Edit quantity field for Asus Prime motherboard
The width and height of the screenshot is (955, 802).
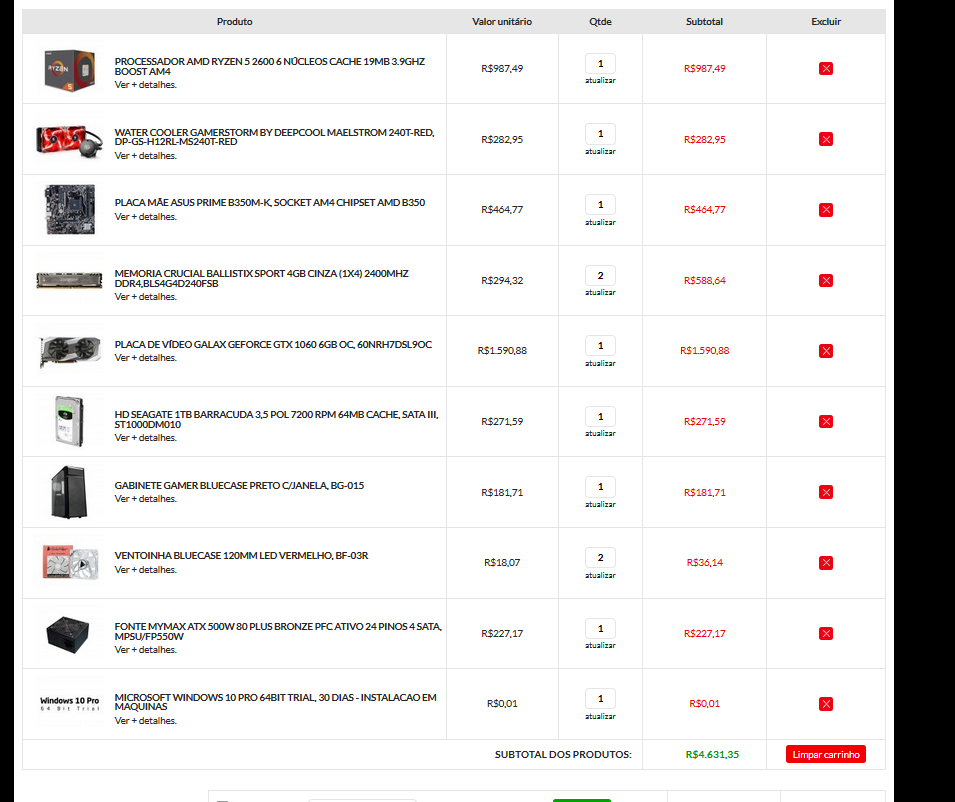tap(600, 205)
